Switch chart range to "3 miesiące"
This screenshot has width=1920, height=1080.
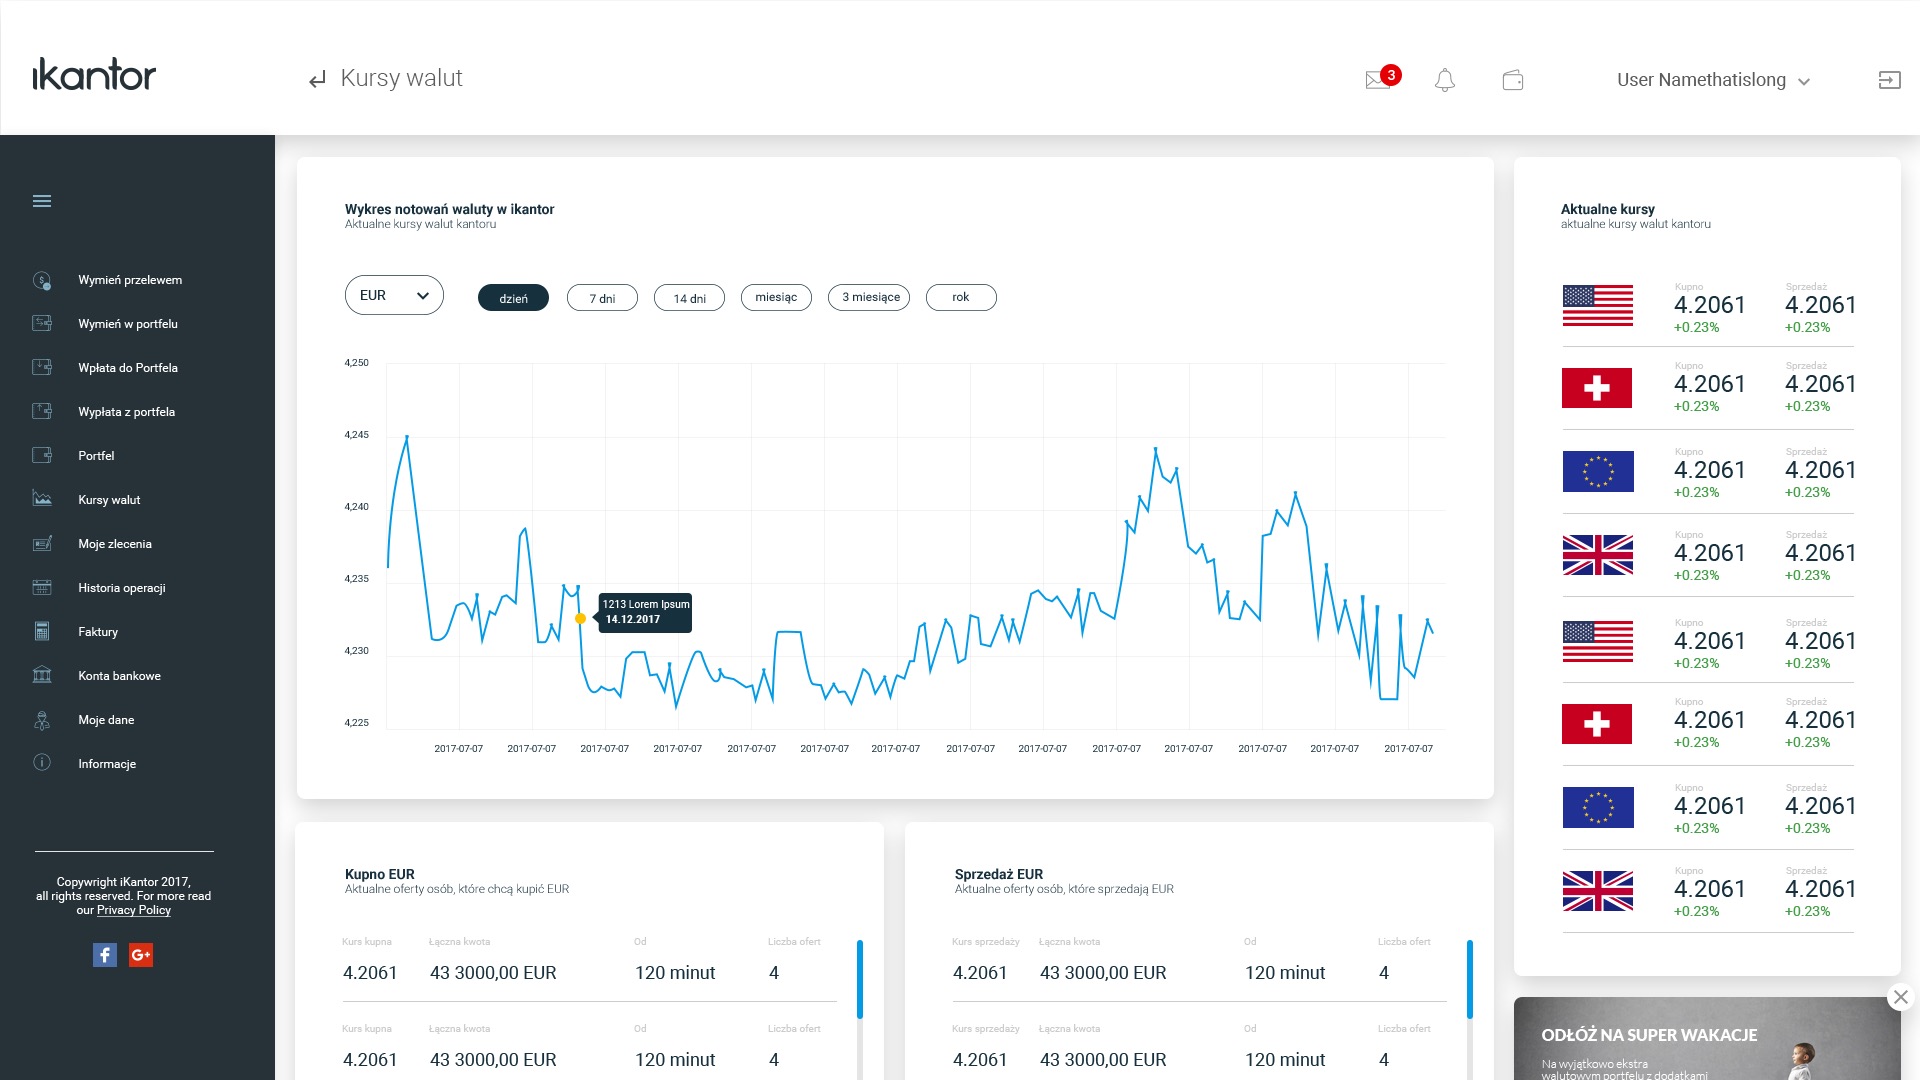pyautogui.click(x=869, y=298)
